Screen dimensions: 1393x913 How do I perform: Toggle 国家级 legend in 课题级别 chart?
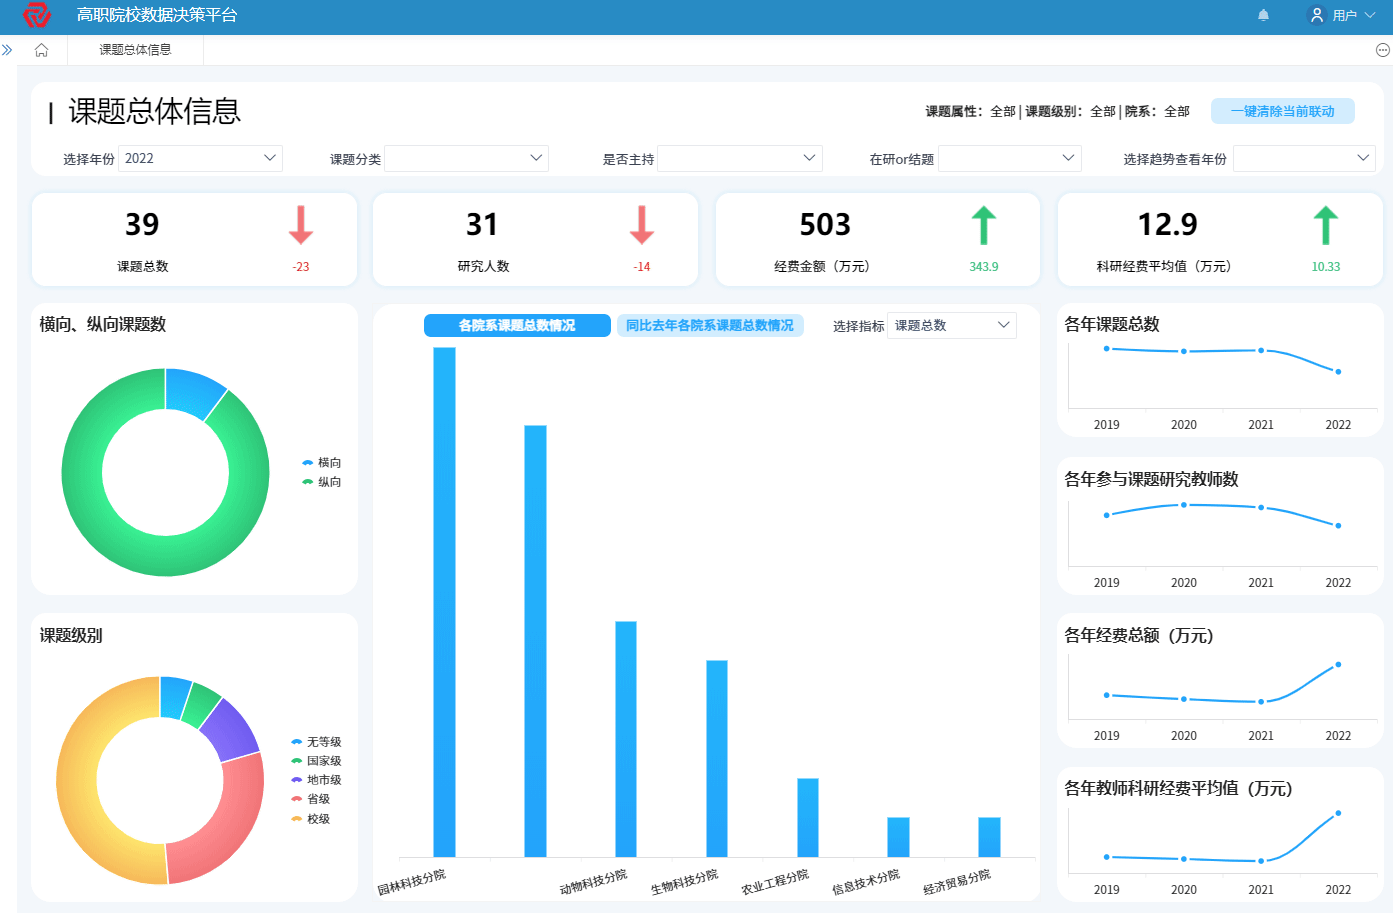click(x=316, y=761)
